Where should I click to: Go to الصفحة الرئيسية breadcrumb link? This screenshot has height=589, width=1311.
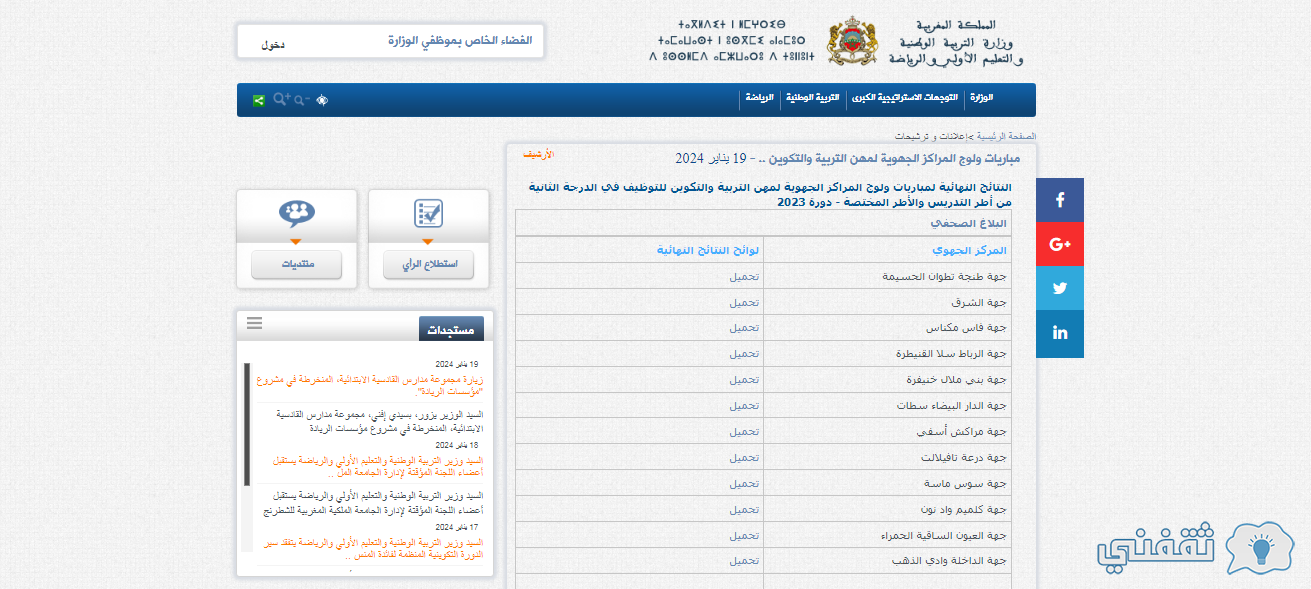click(x=1004, y=135)
